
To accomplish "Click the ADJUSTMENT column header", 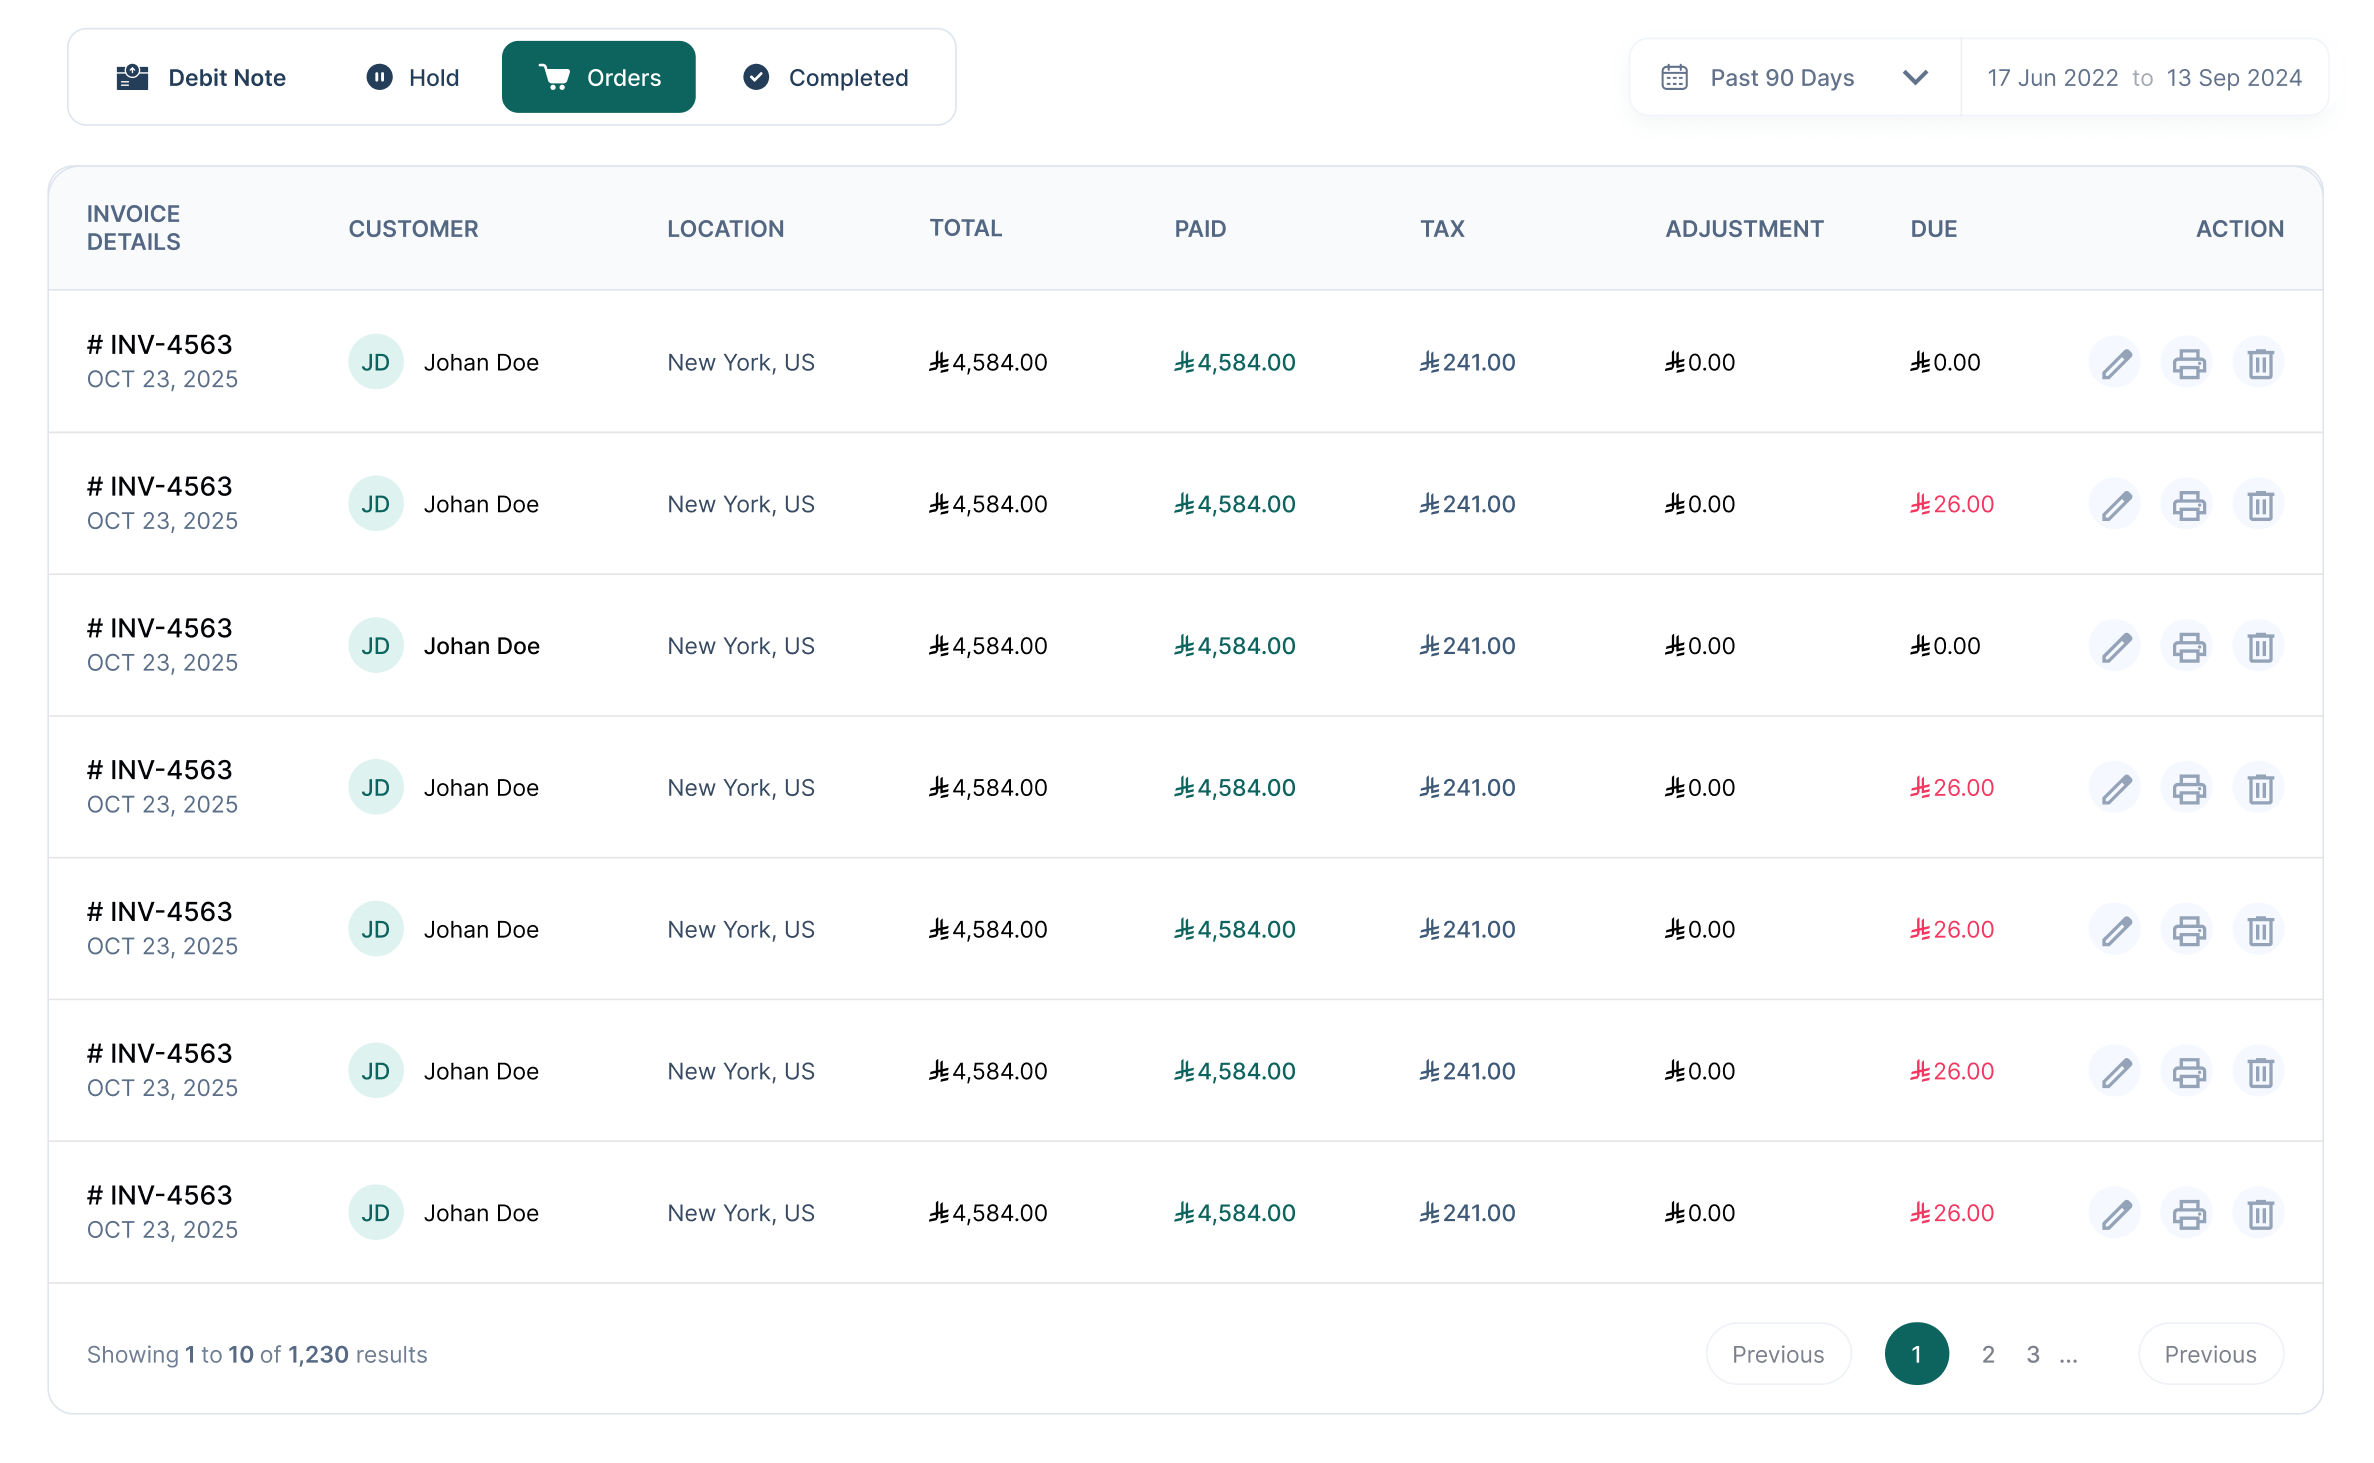I will click(x=1744, y=229).
